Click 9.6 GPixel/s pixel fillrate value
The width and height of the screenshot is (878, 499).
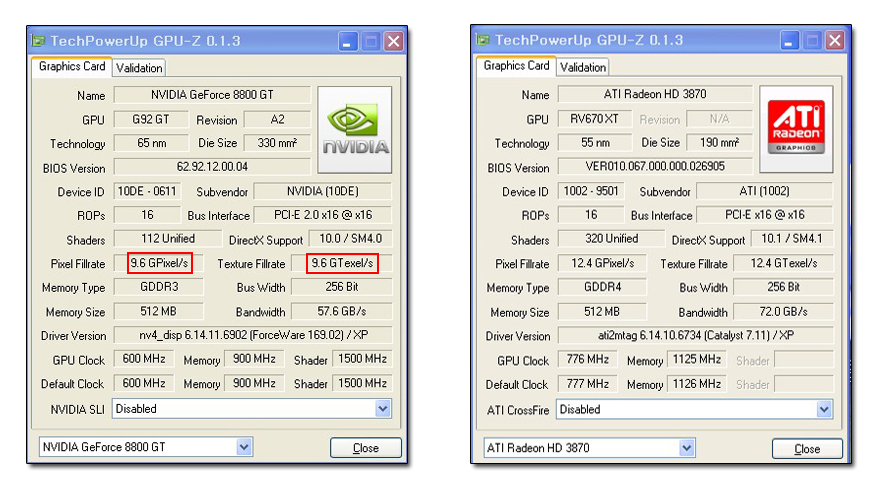160,263
